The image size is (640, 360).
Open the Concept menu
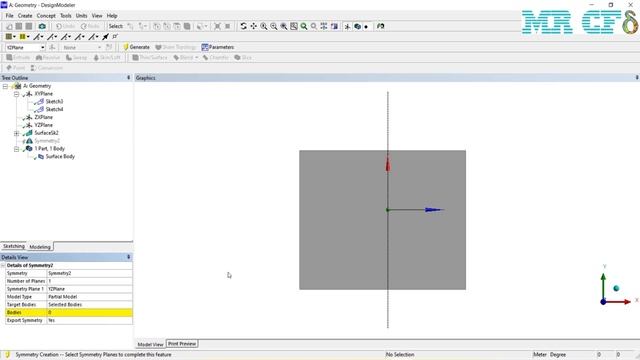pos(46,16)
